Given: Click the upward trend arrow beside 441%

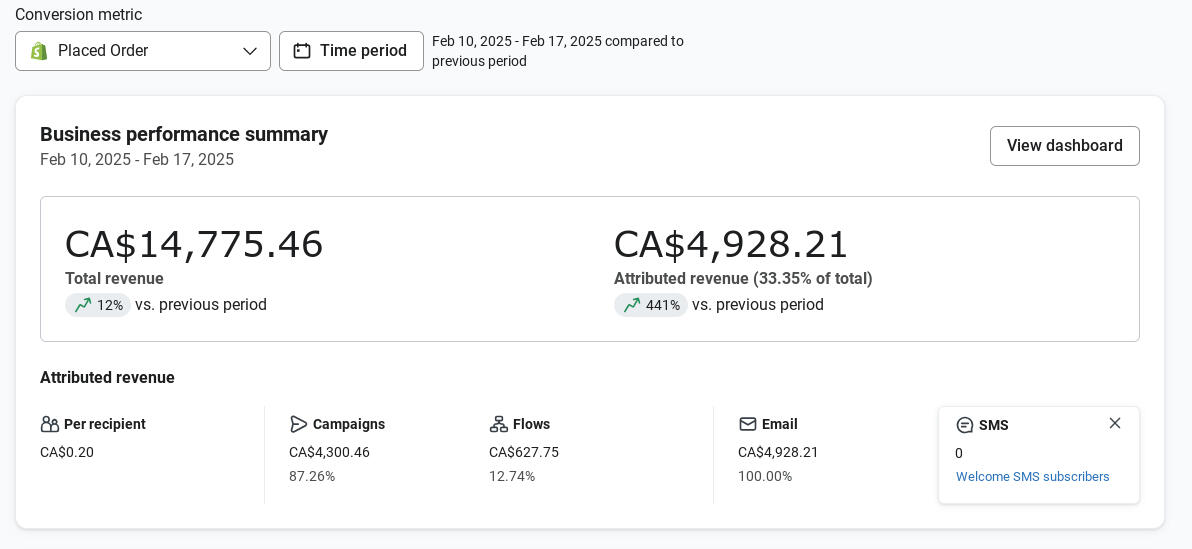Looking at the screenshot, I should coord(632,305).
